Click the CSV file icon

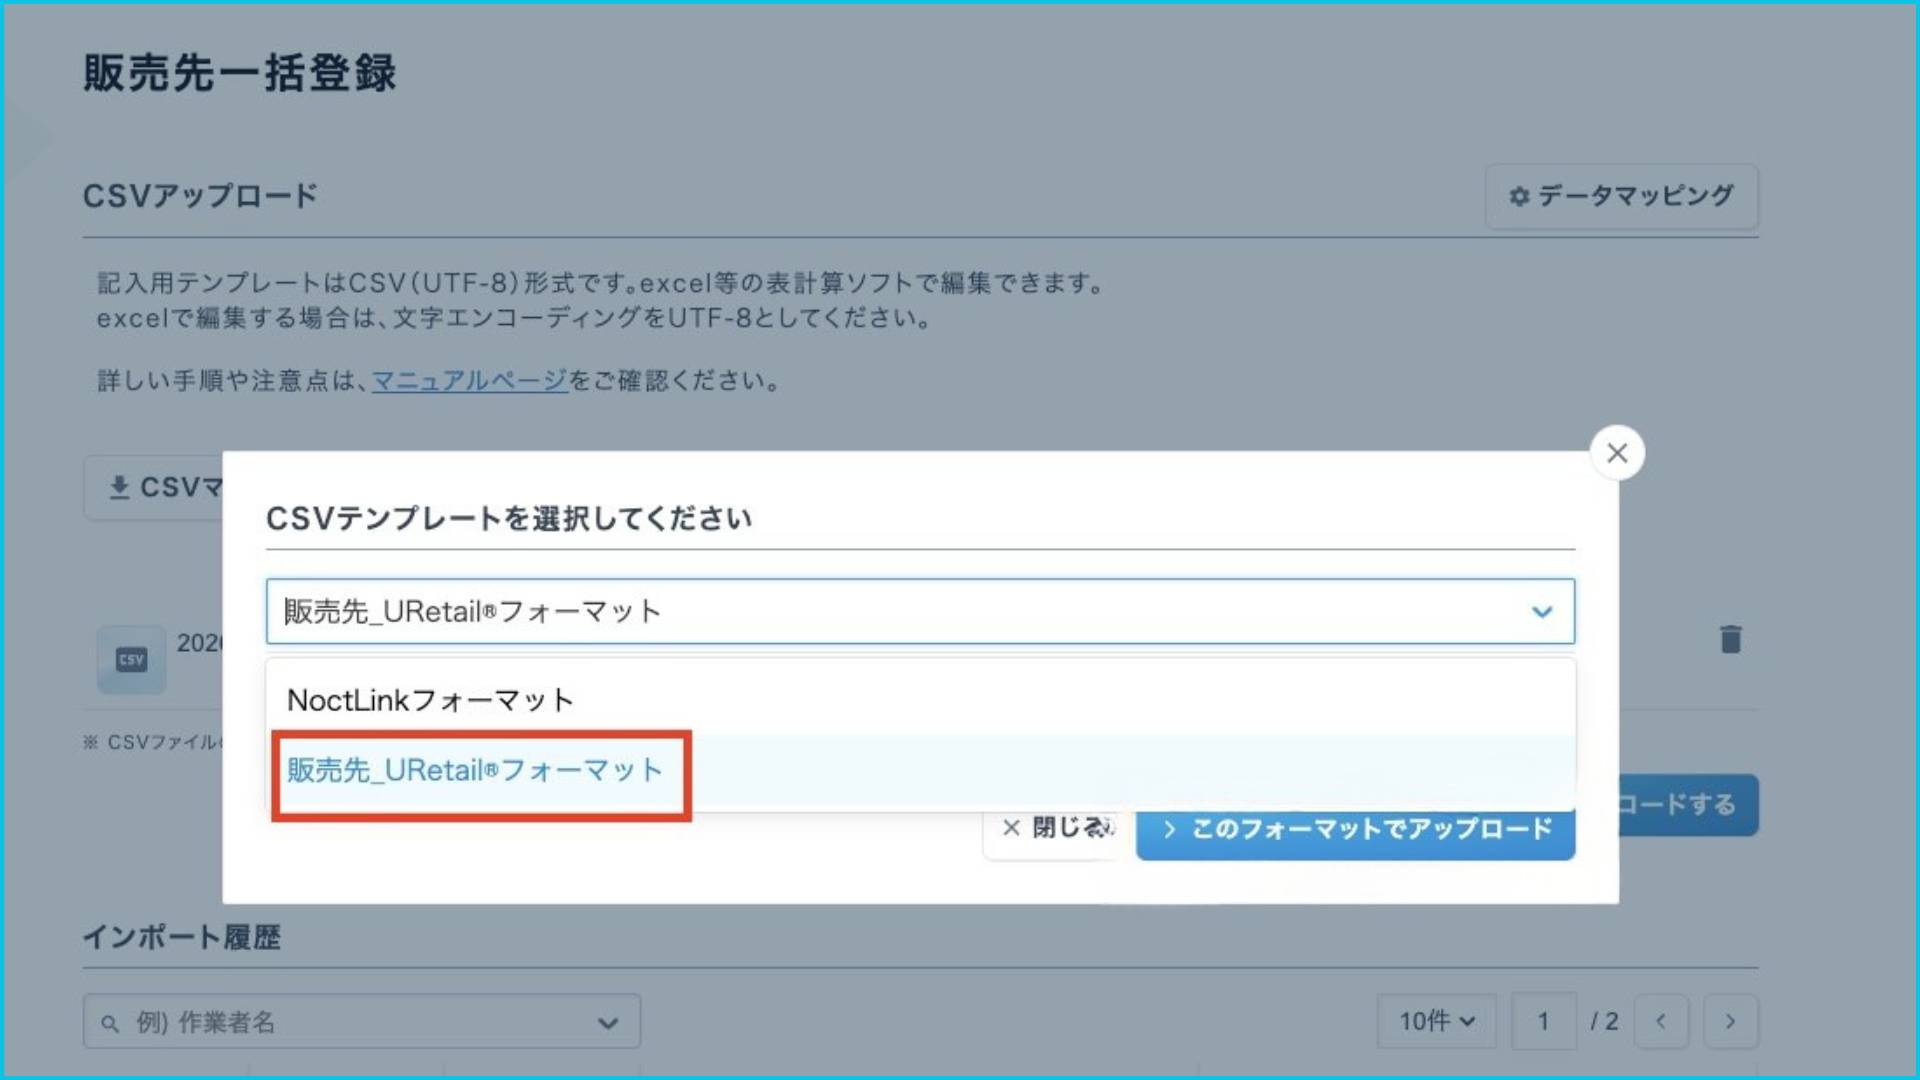coord(131,659)
